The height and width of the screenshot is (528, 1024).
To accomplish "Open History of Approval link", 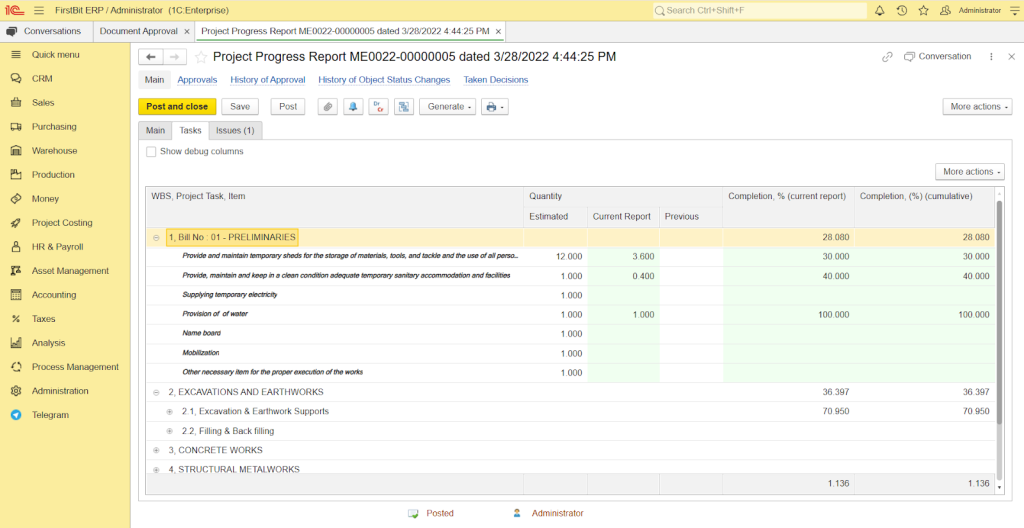I will [x=268, y=80].
